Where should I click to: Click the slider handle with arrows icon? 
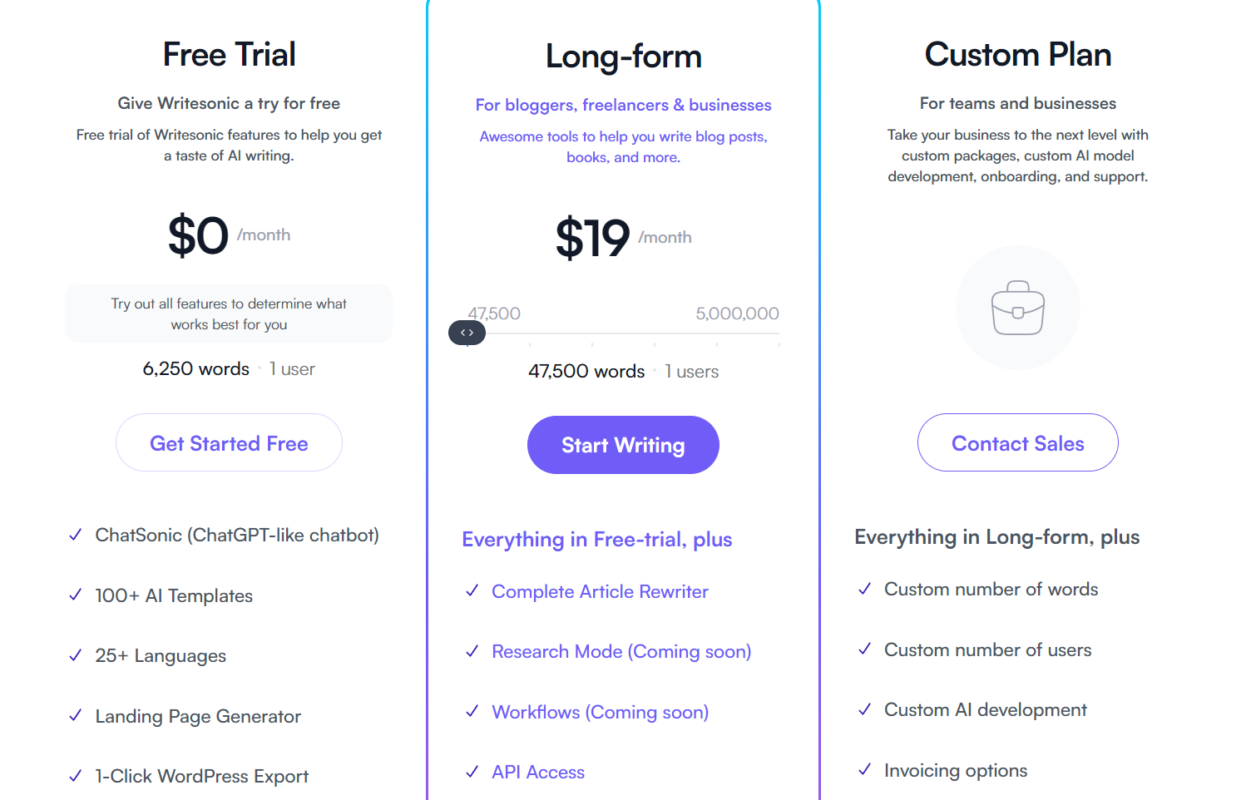point(467,333)
